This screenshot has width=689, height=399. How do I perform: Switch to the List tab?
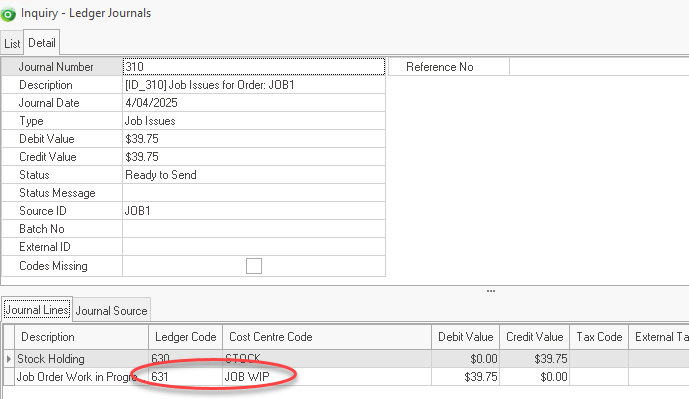12,44
